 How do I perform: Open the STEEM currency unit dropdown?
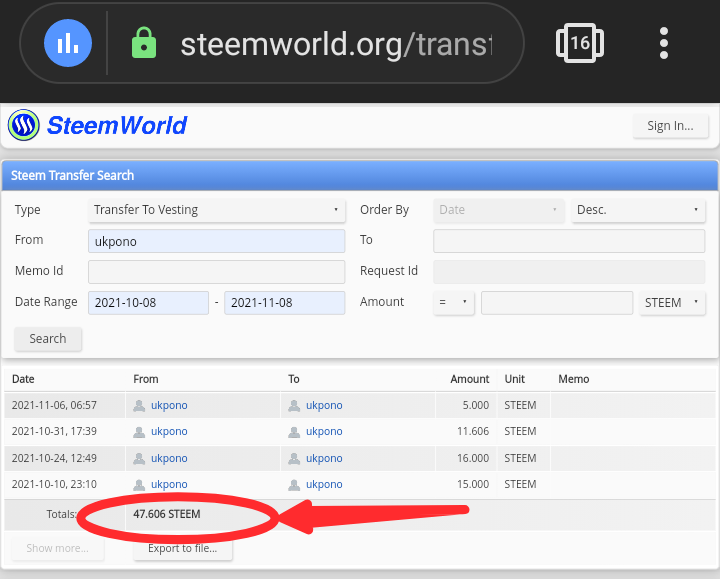click(672, 303)
